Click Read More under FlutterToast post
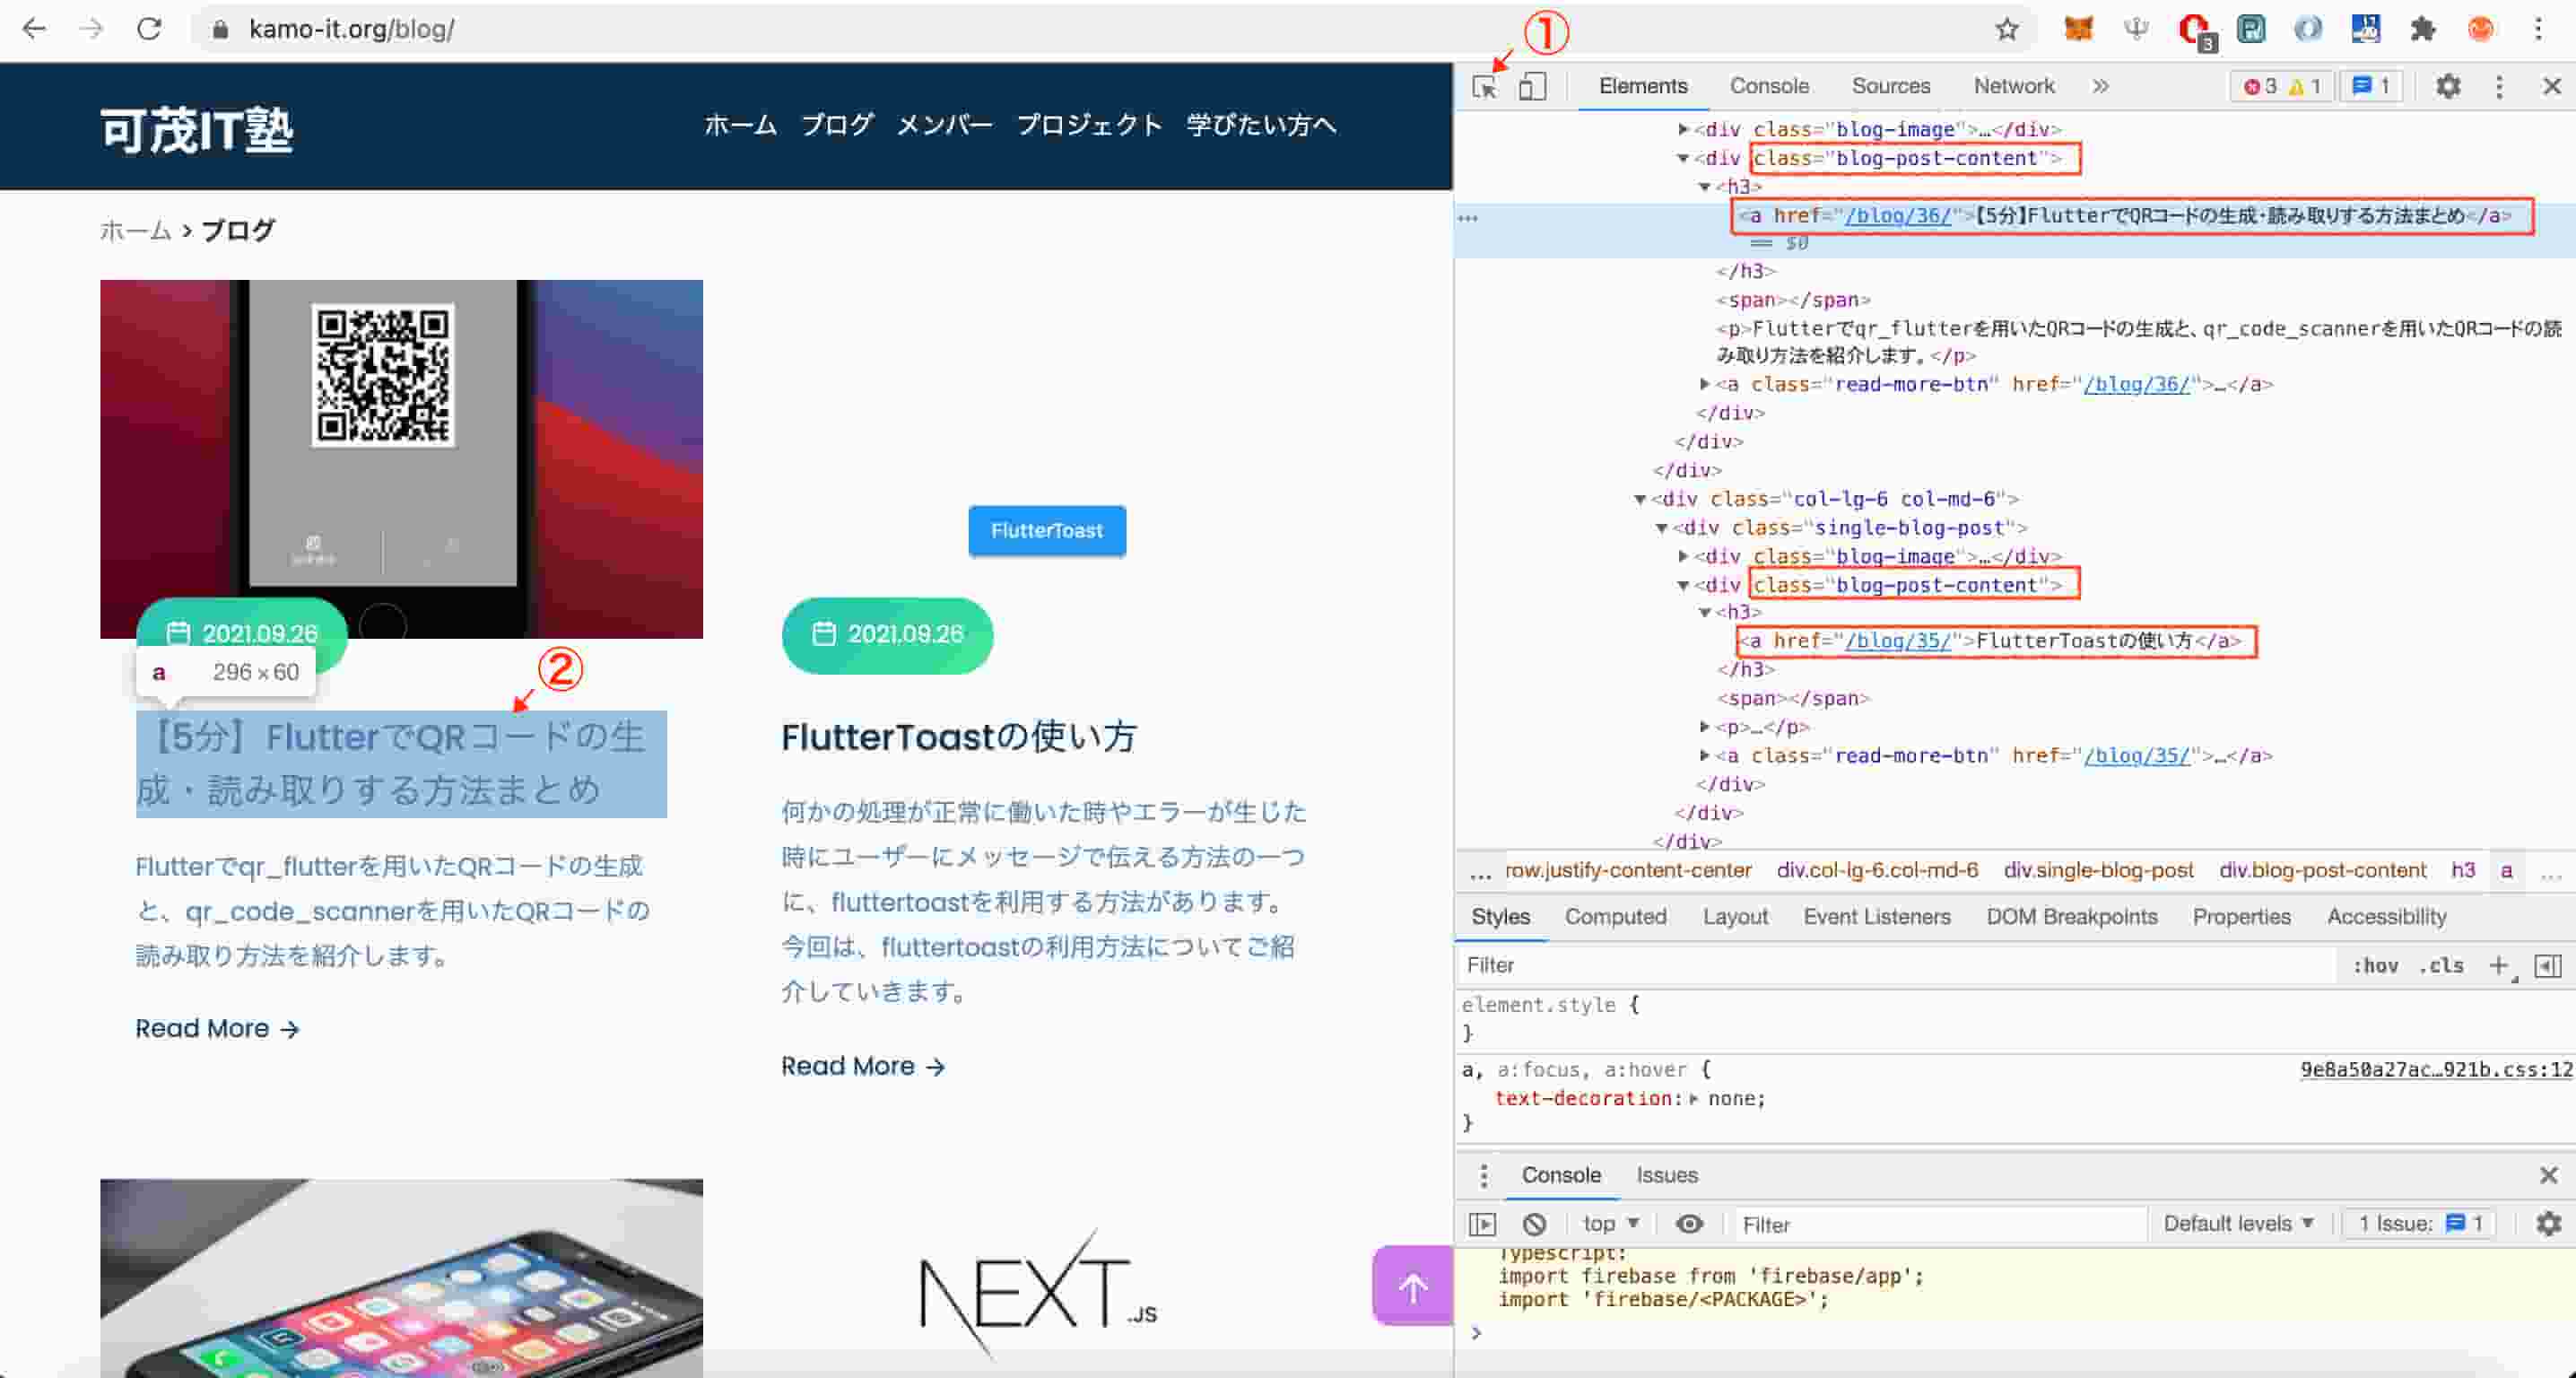2576x1378 pixels. 863,1067
